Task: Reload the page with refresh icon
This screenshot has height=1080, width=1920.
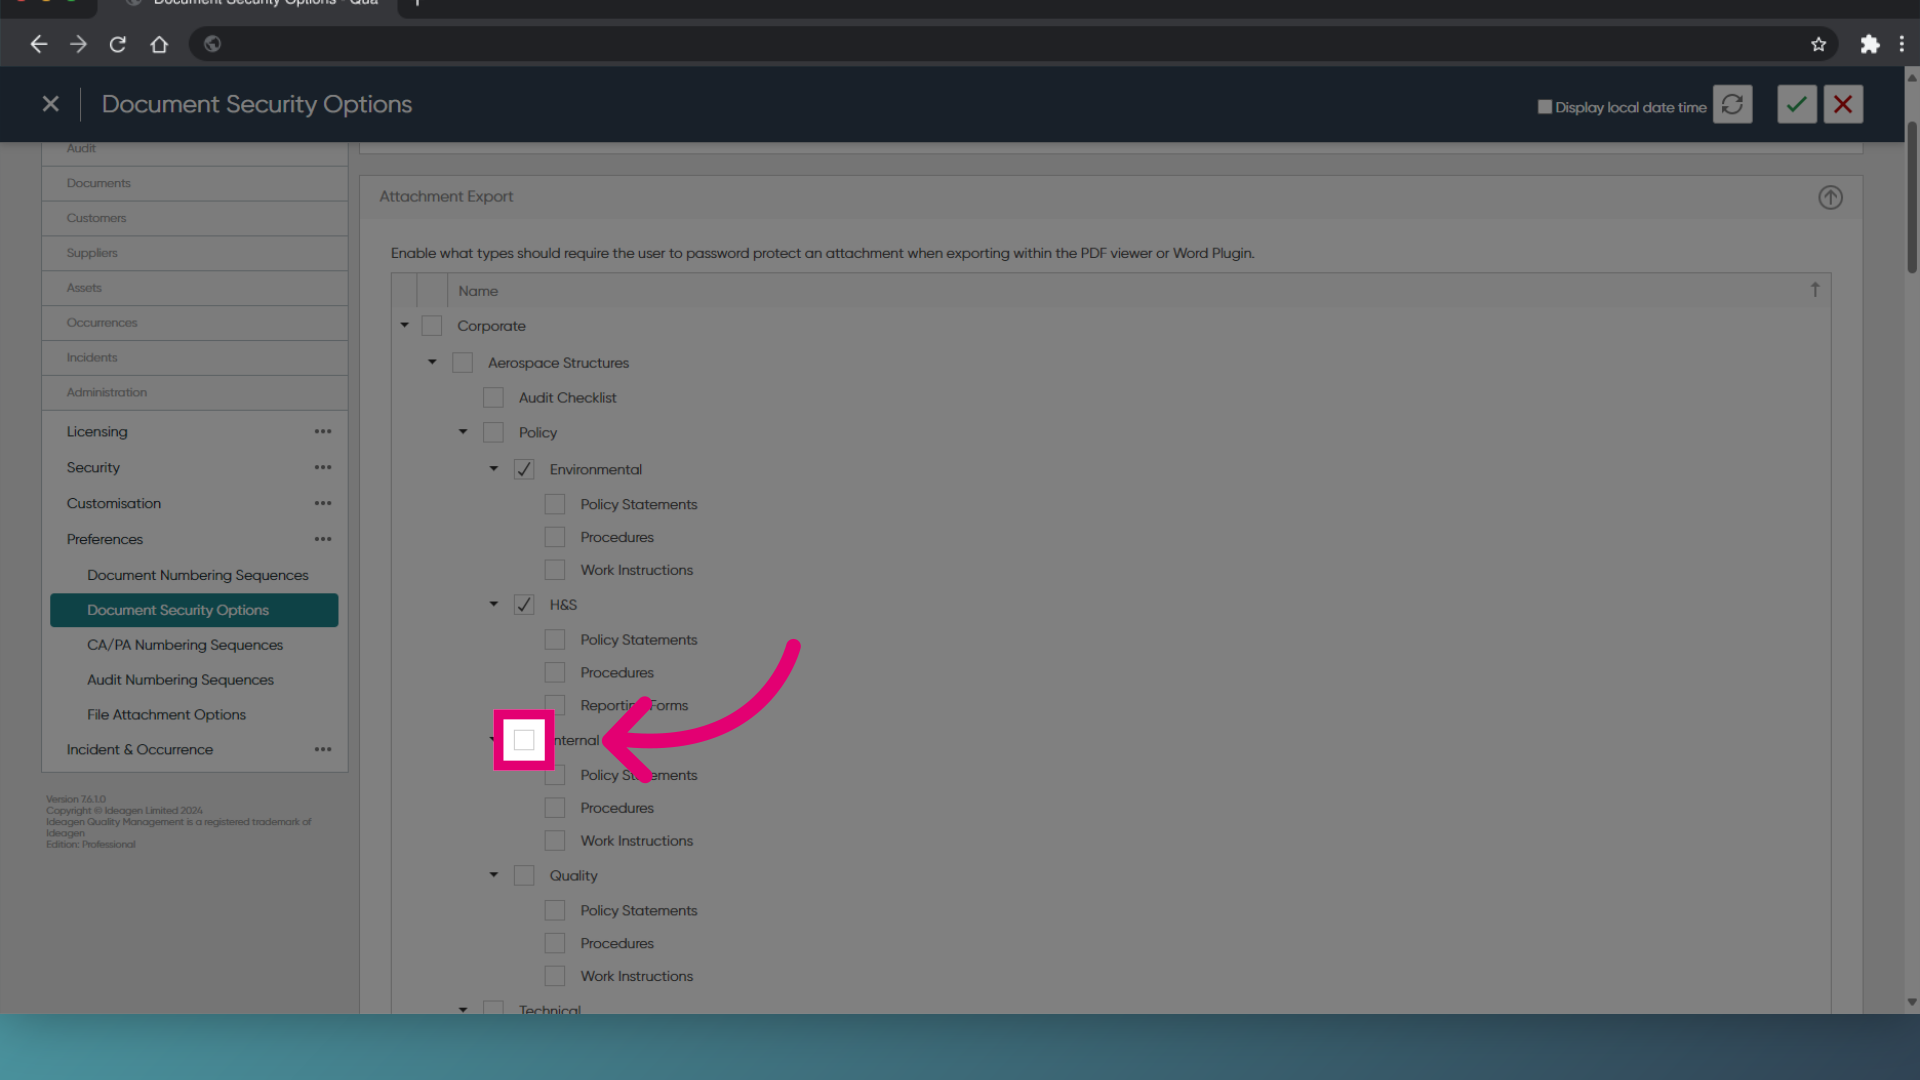Action: pyautogui.click(x=118, y=44)
